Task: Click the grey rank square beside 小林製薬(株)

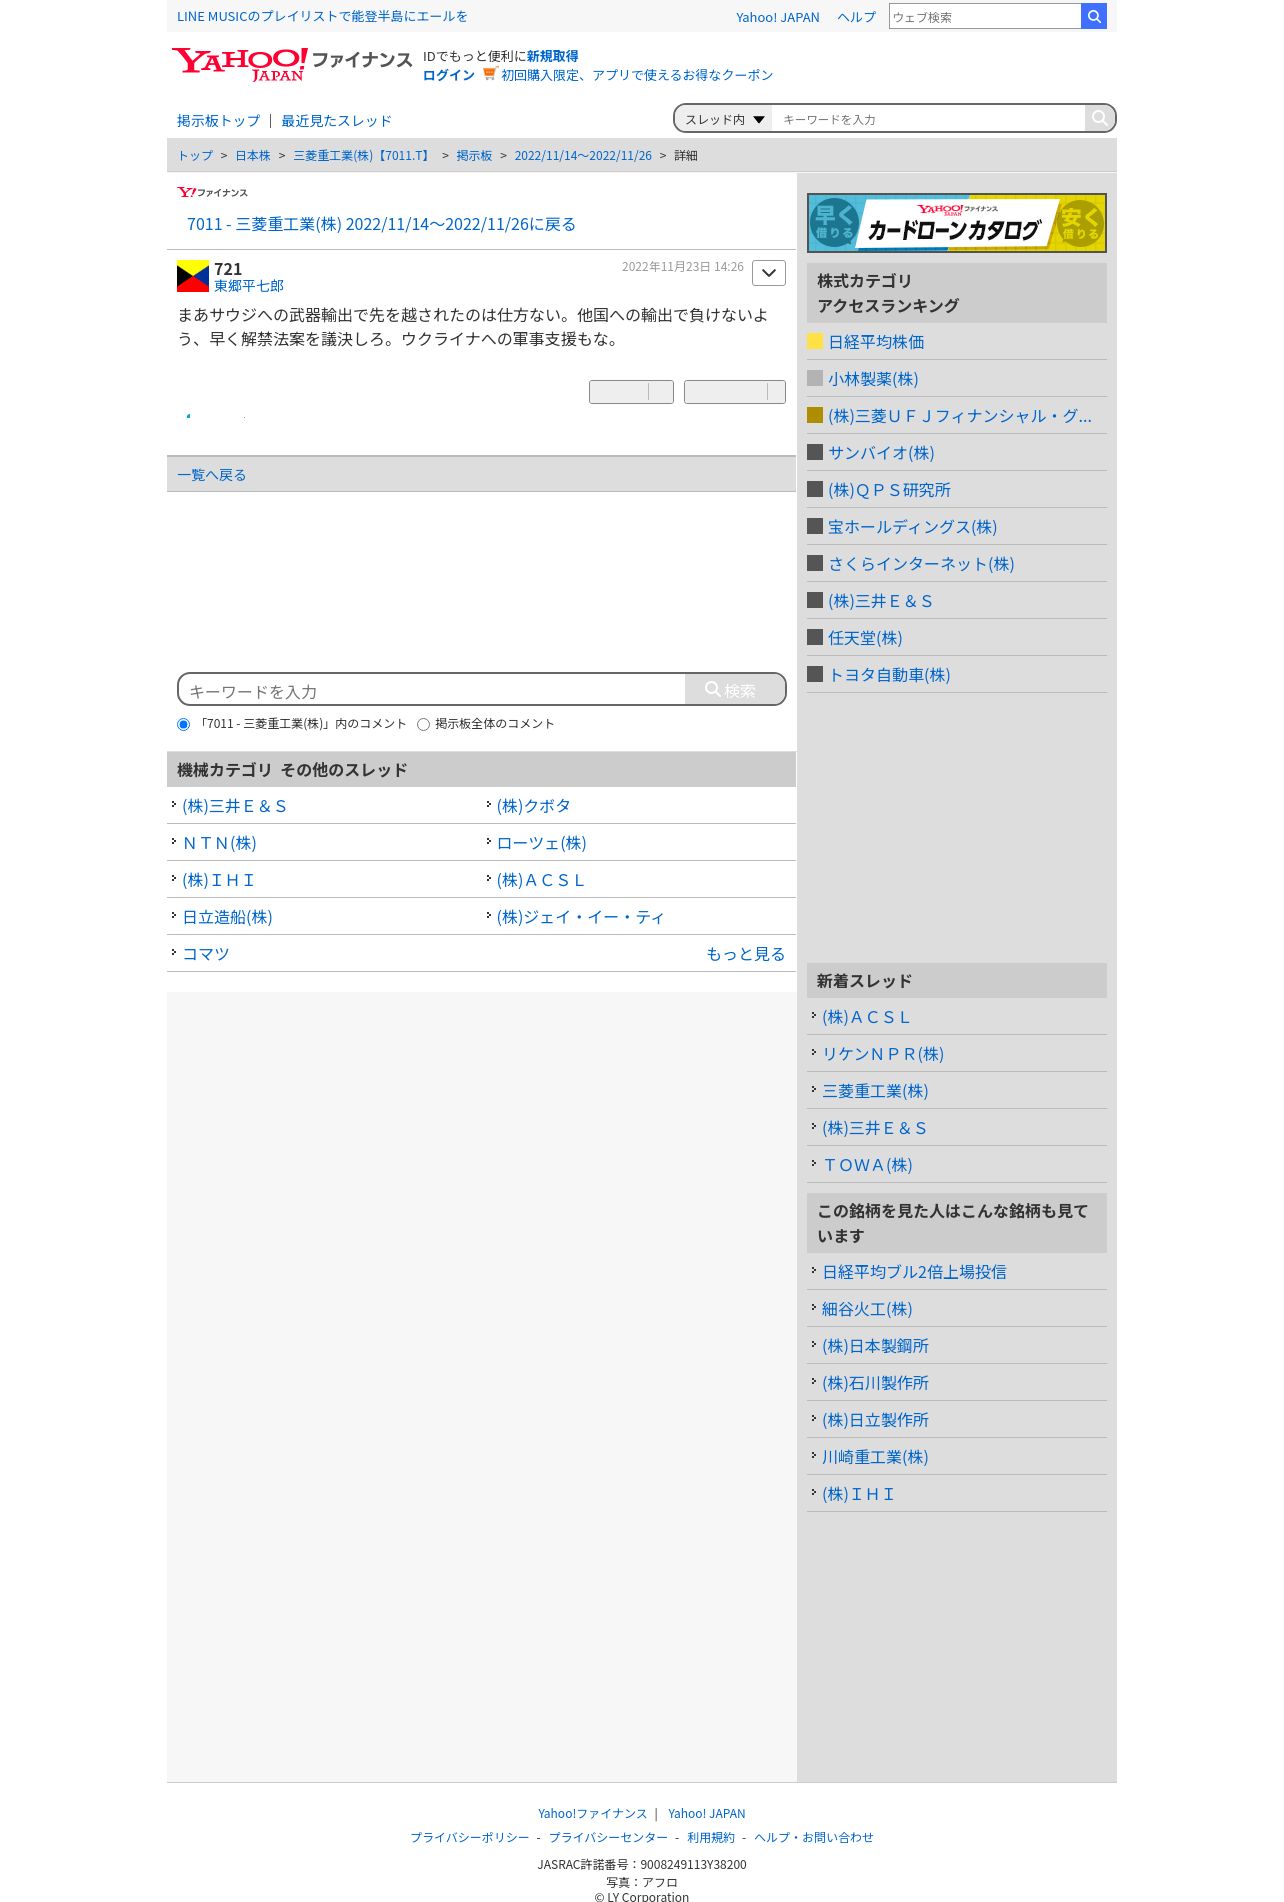Action: tap(815, 378)
